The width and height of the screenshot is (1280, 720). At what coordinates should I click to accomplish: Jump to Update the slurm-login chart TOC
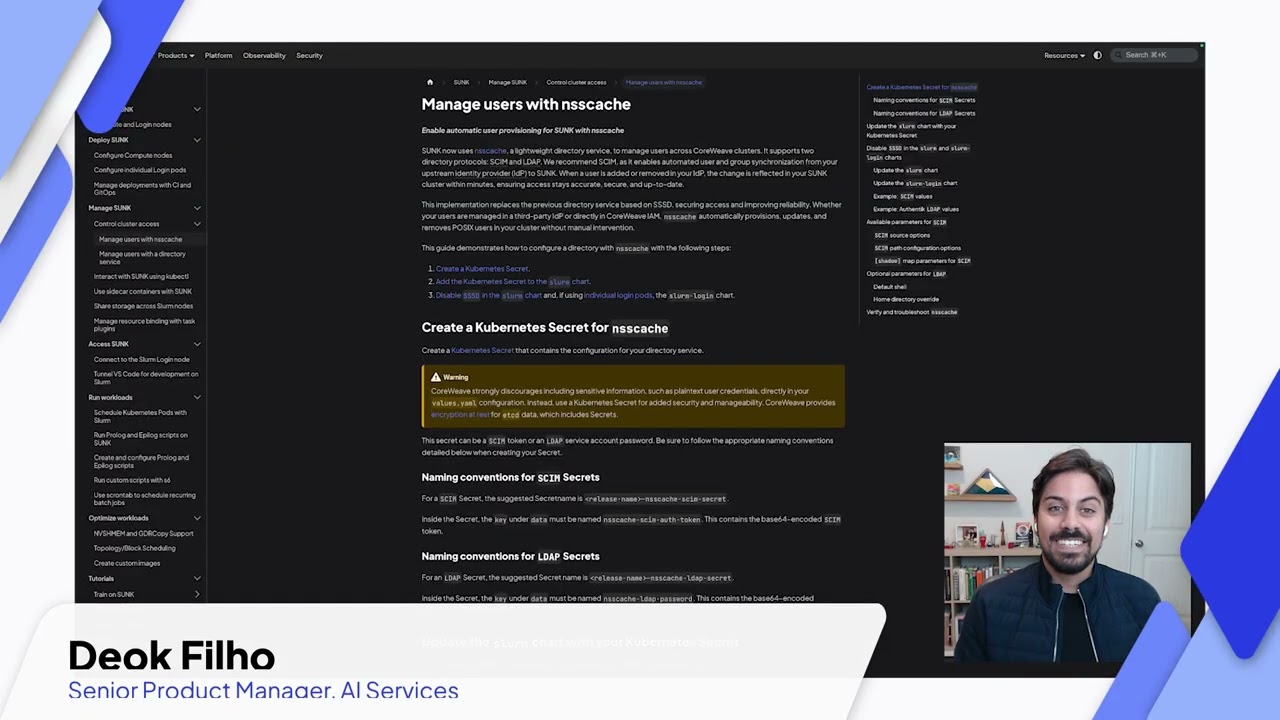pos(915,183)
